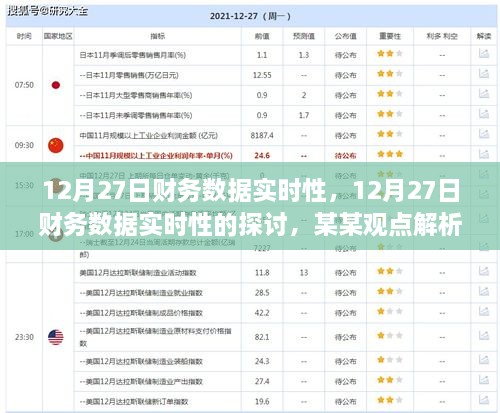Open chart icon for Dallas Fed 11.8 activity index row
This screenshot has width=500, height=413.
pyautogui.click(x=484, y=271)
